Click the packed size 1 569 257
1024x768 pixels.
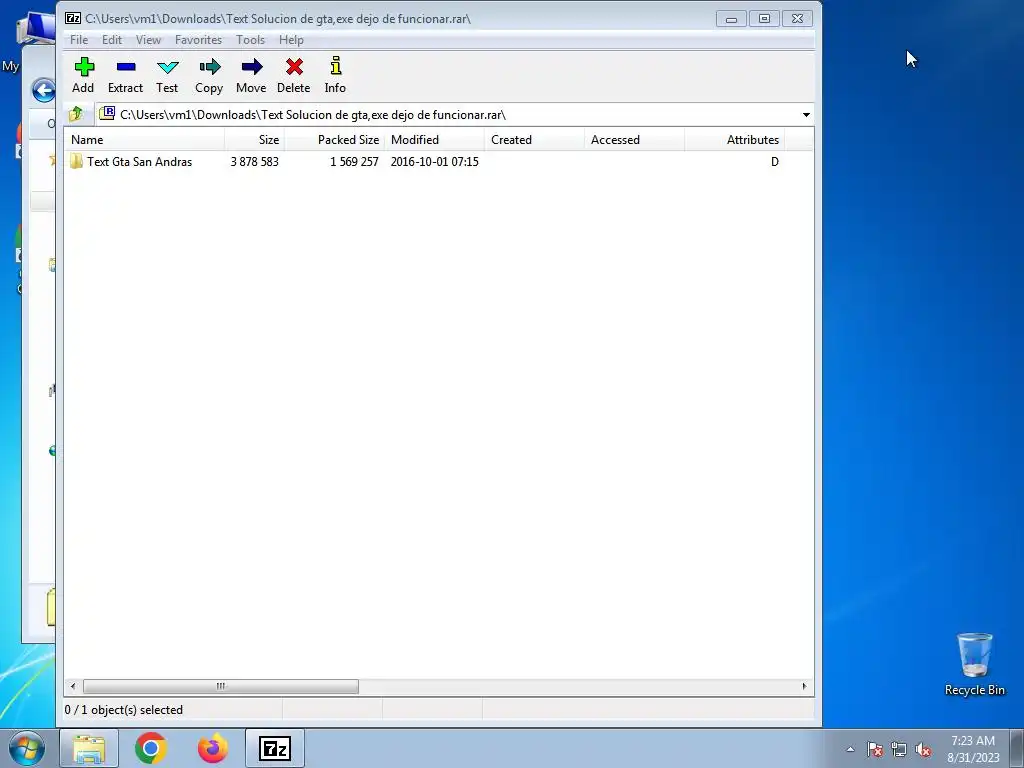click(x=354, y=161)
